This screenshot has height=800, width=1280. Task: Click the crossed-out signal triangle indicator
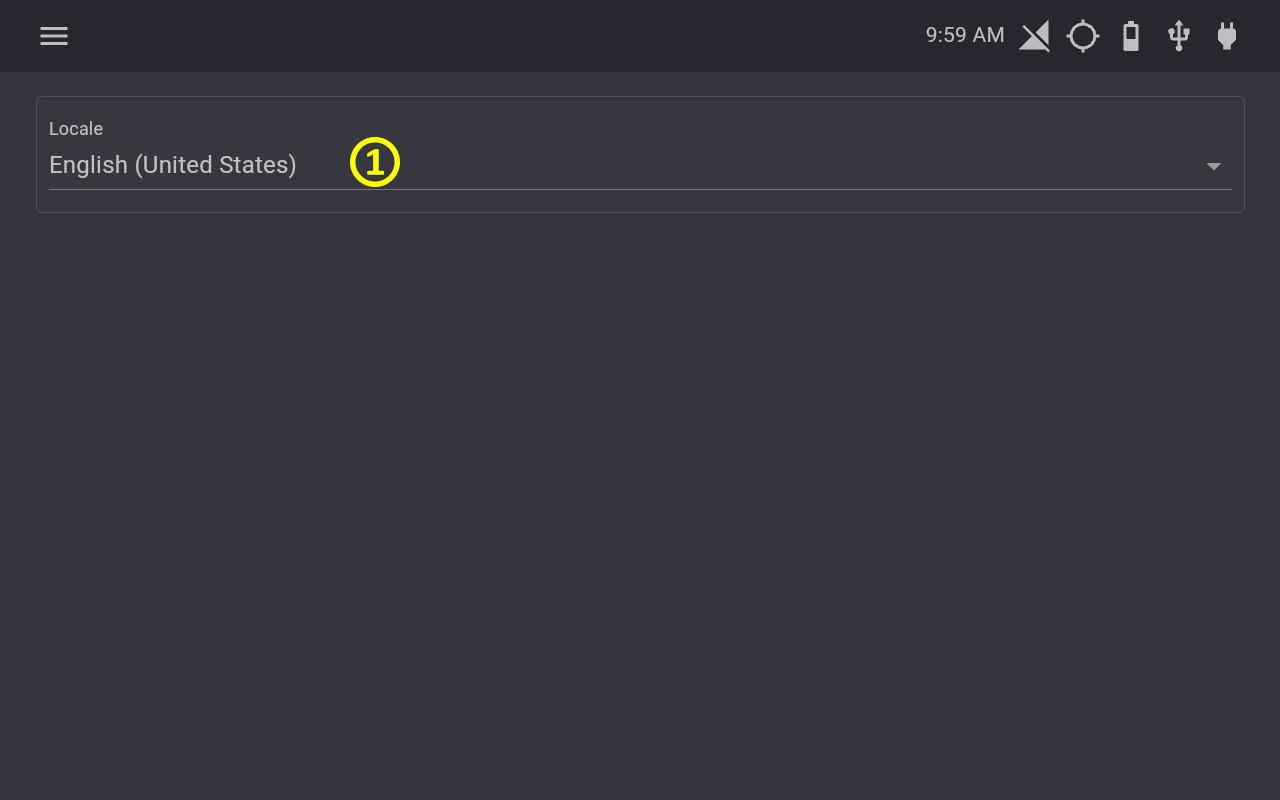pos(1035,36)
